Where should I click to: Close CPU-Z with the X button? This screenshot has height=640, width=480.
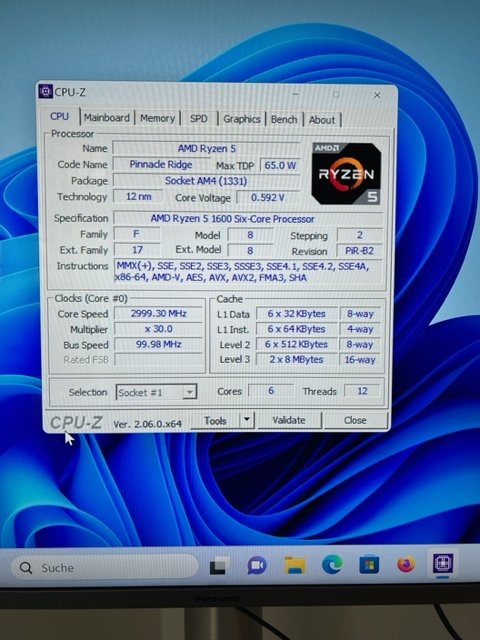tap(377, 95)
